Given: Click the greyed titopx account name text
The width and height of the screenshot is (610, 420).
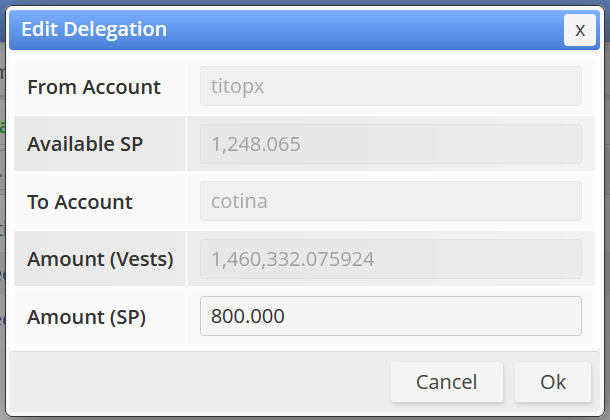Looking at the screenshot, I should point(237,87).
